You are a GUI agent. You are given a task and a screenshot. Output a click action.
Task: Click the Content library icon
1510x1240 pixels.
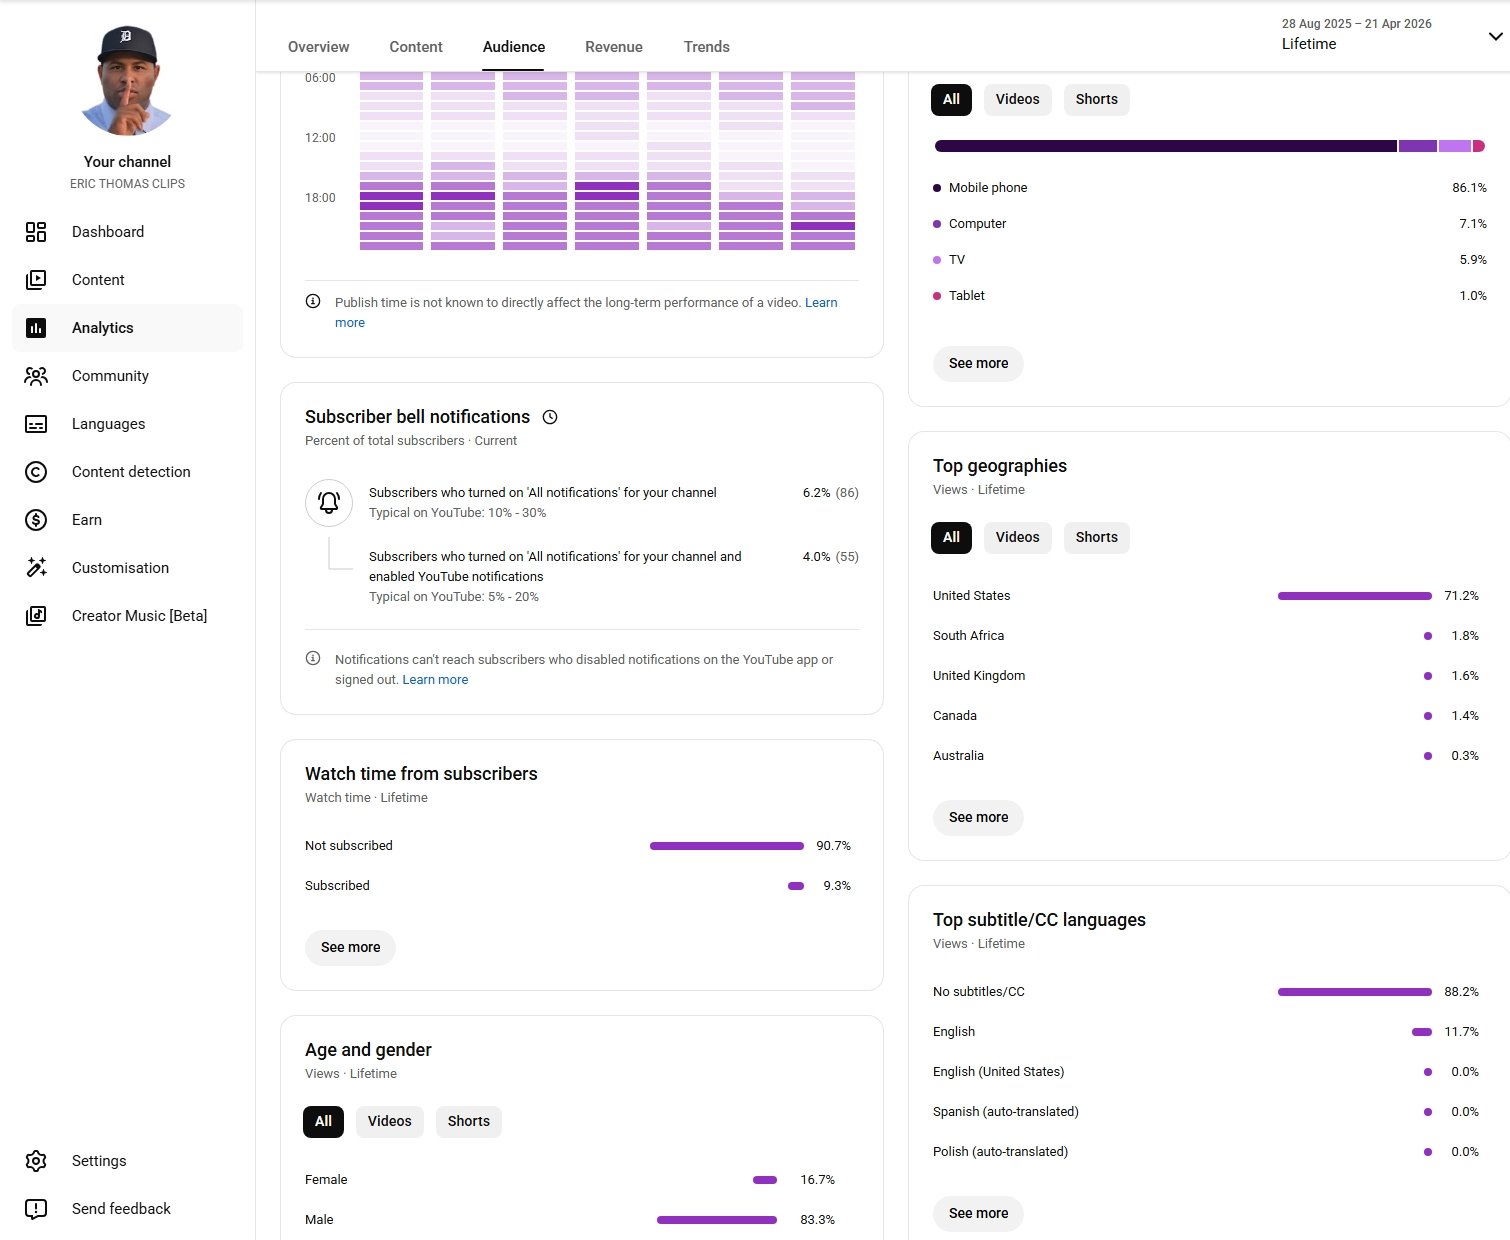pyautogui.click(x=36, y=280)
